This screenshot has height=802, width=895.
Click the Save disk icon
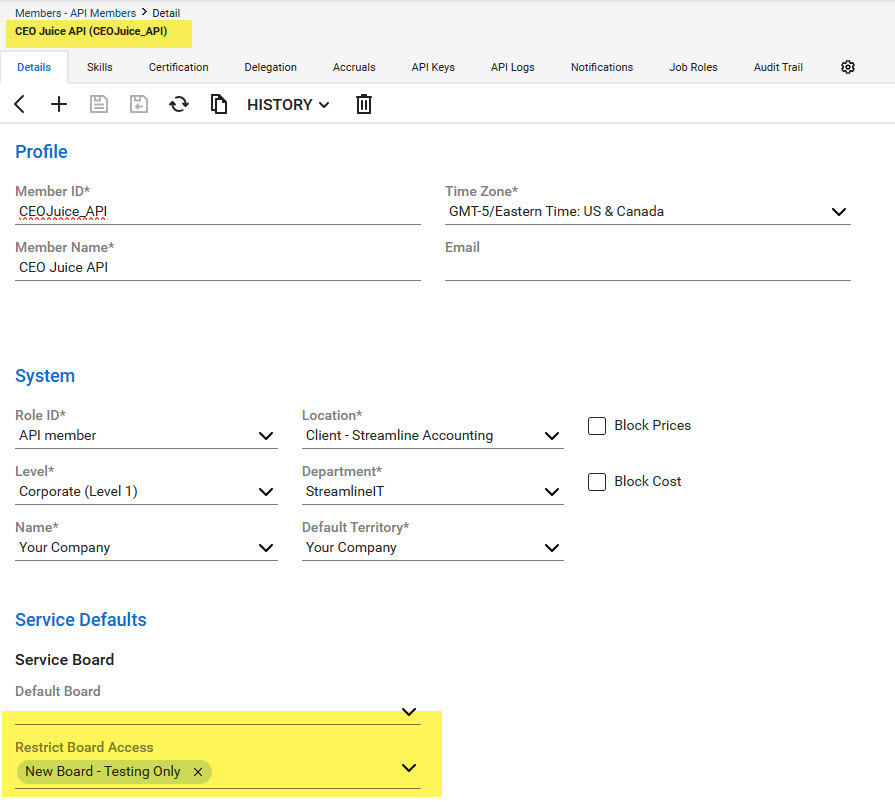pos(99,104)
